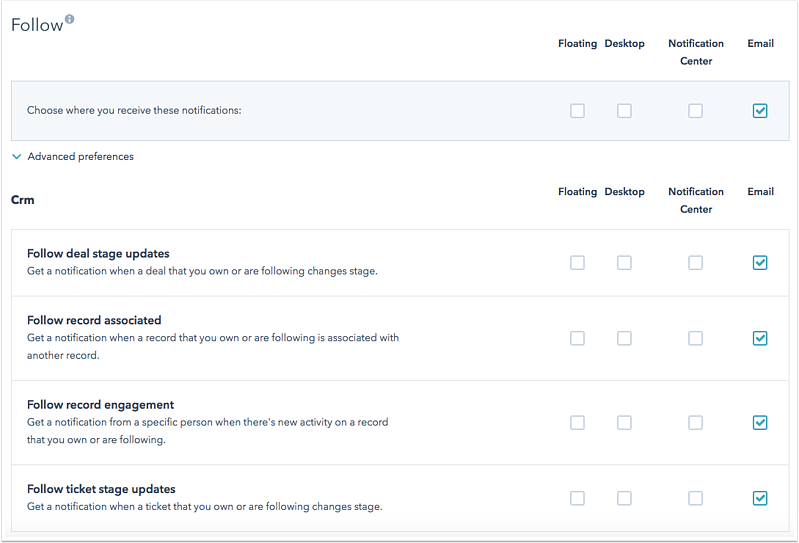Enable Notification Center for Follow ticket stage updates

pyautogui.click(x=695, y=498)
